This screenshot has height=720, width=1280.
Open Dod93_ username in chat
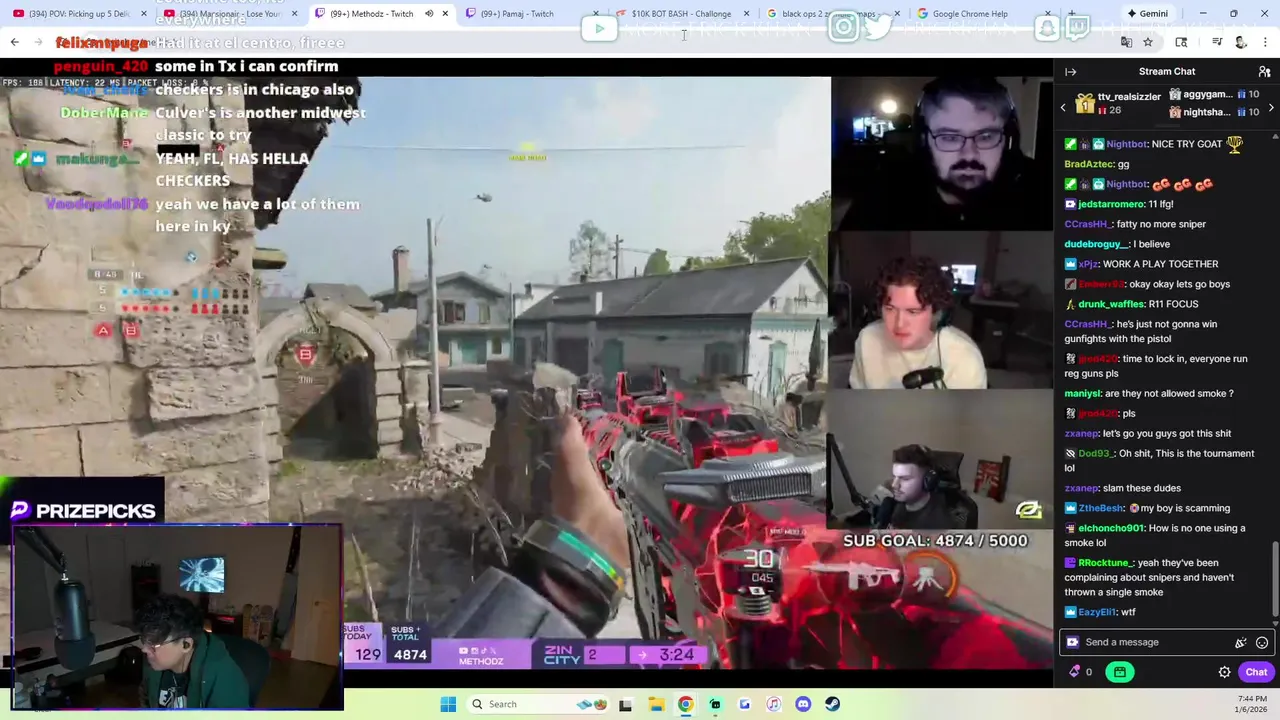click(1096, 454)
